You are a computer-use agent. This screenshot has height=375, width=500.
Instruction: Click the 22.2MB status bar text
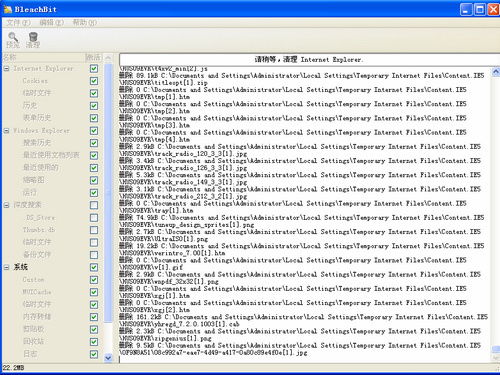[13, 368]
